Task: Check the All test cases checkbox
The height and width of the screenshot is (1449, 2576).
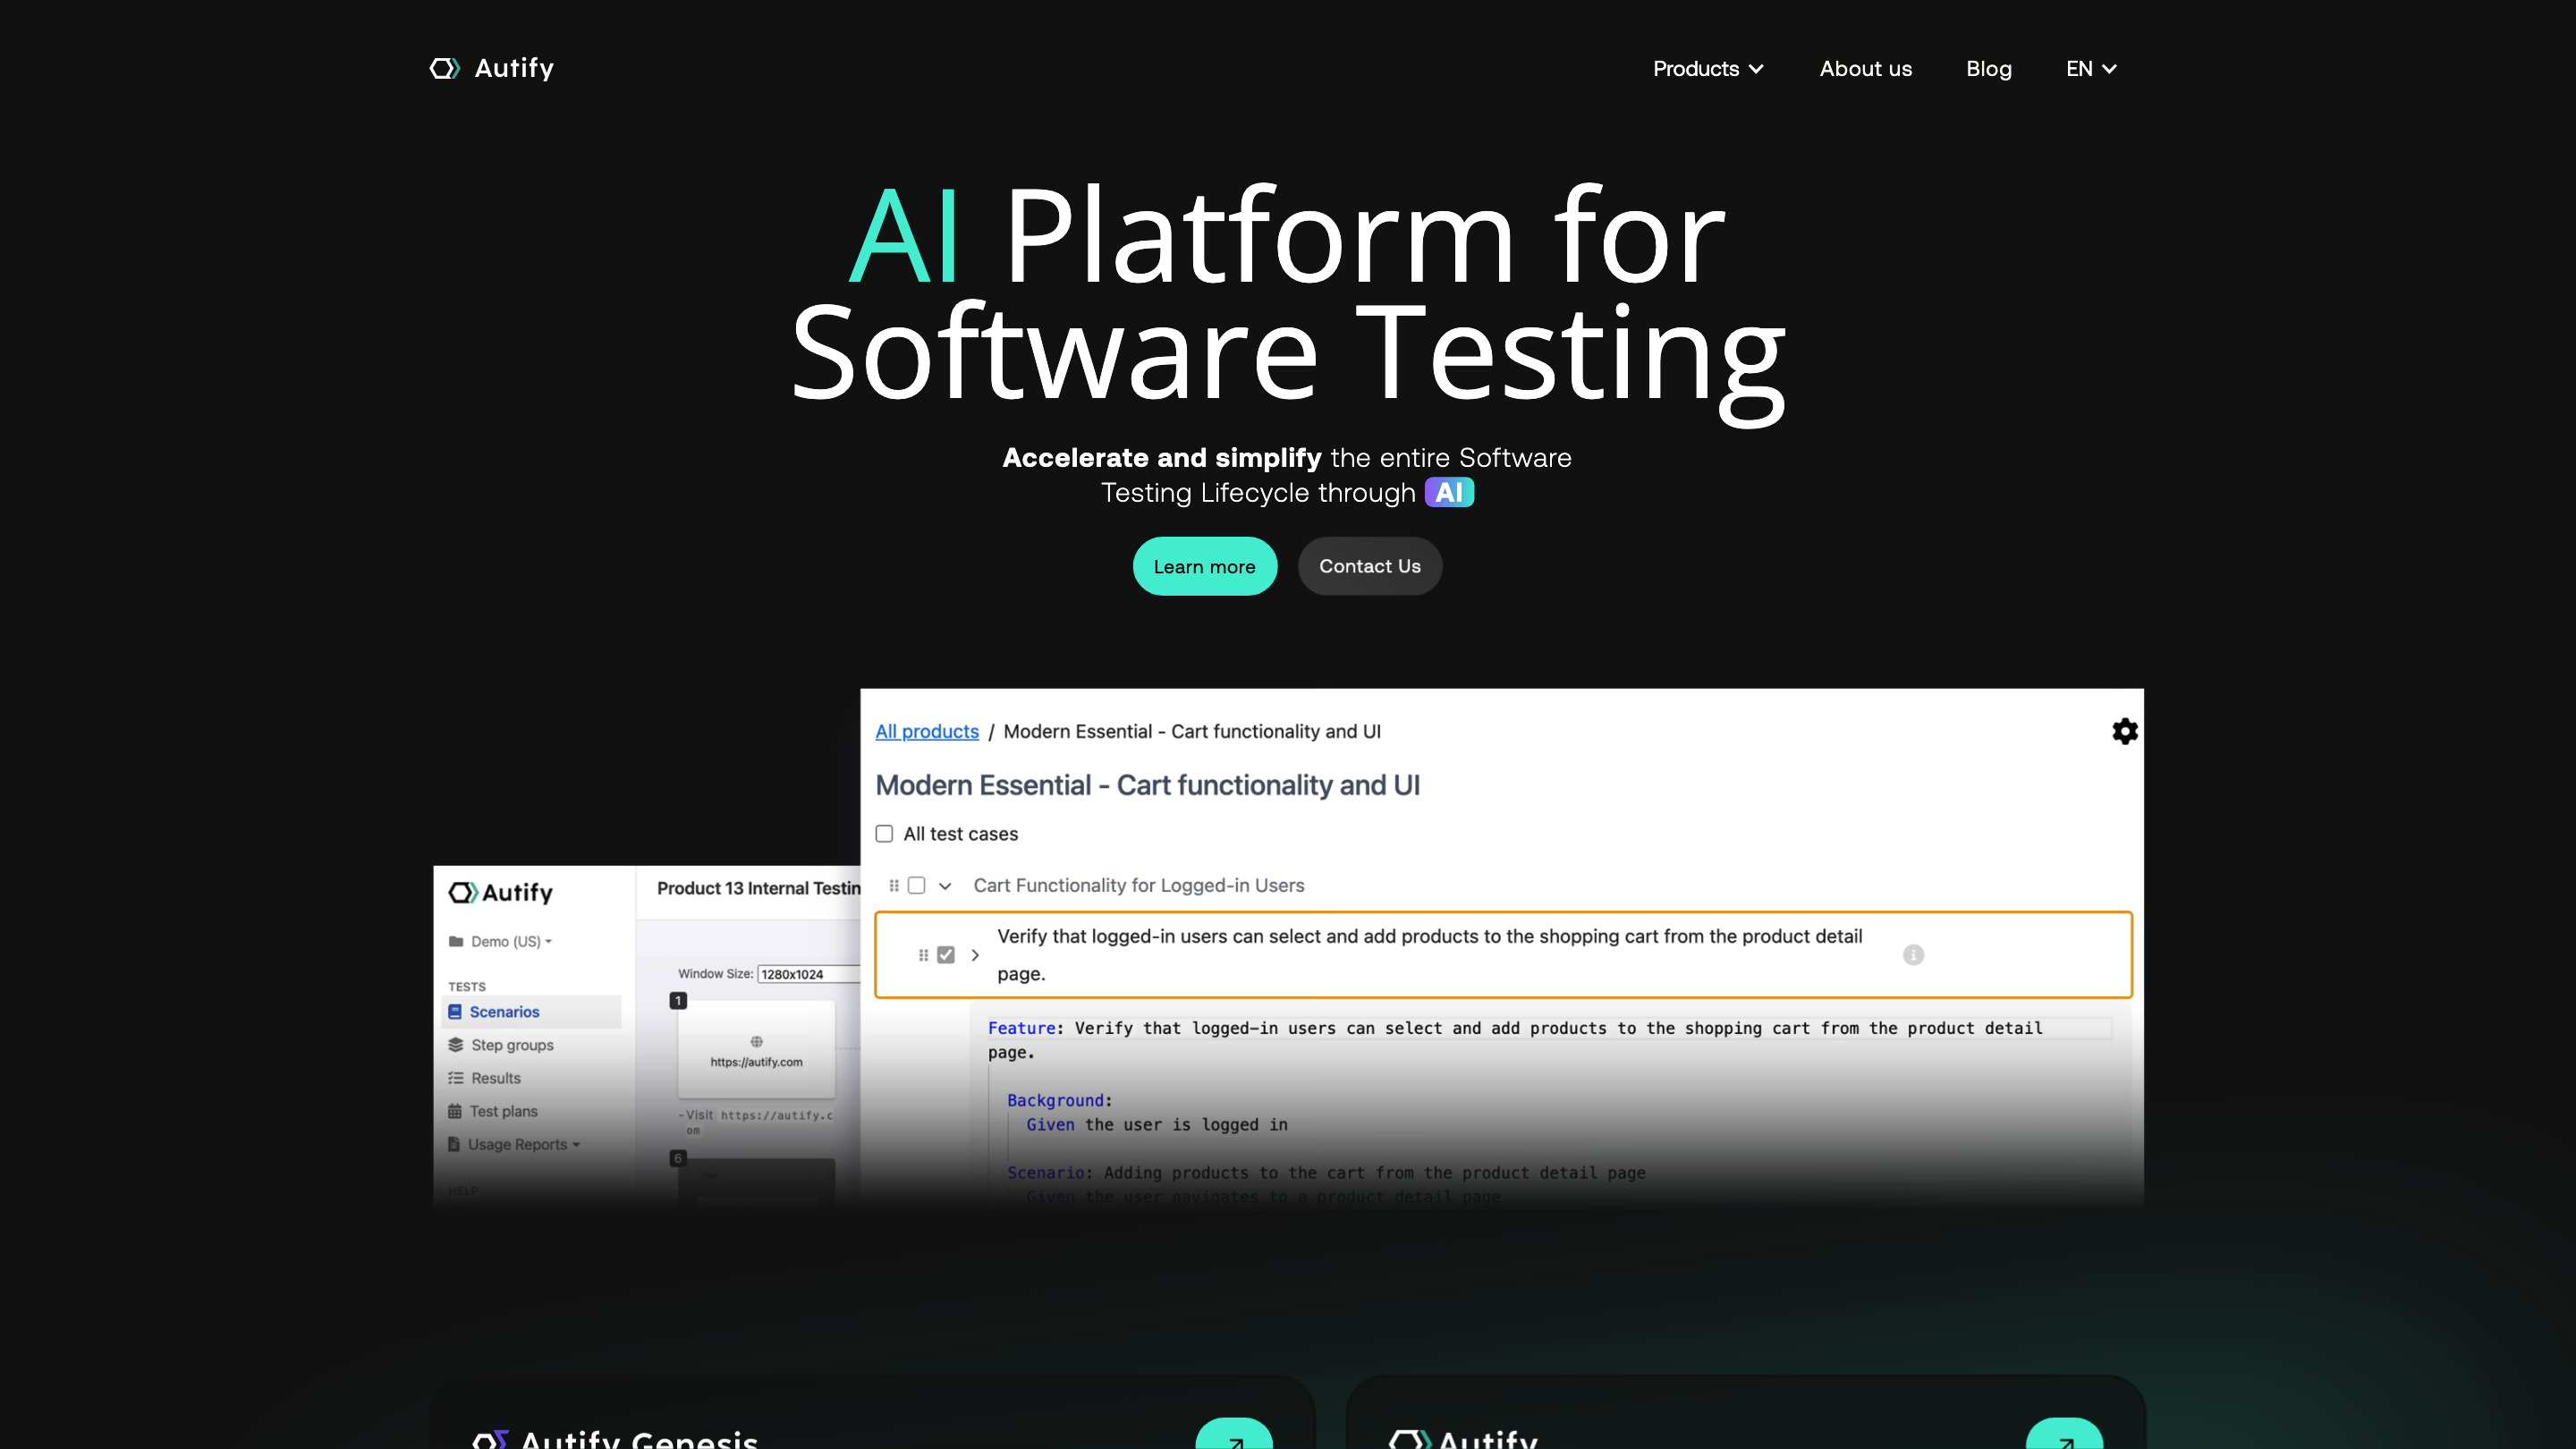Action: pos(884,833)
